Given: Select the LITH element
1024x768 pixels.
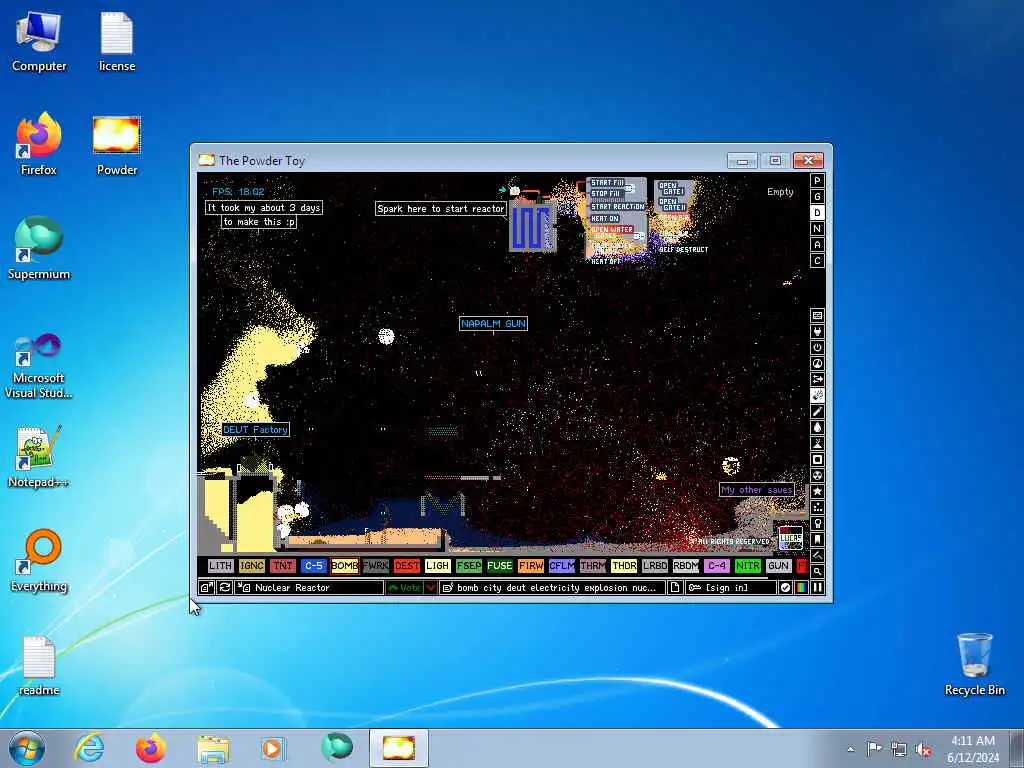Looking at the screenshot, I should (x=220, y=566).
